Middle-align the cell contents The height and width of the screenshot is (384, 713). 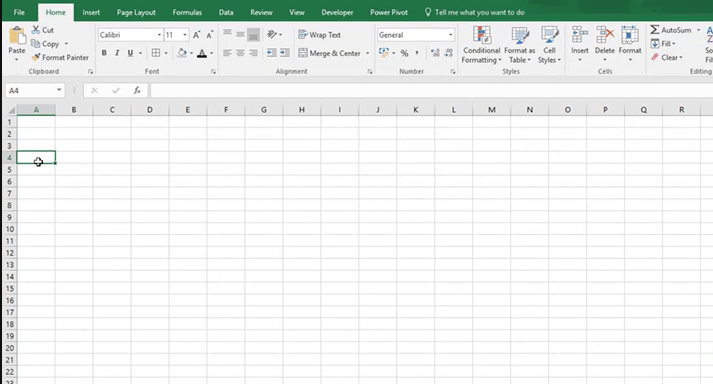click(x=240, y=35)
